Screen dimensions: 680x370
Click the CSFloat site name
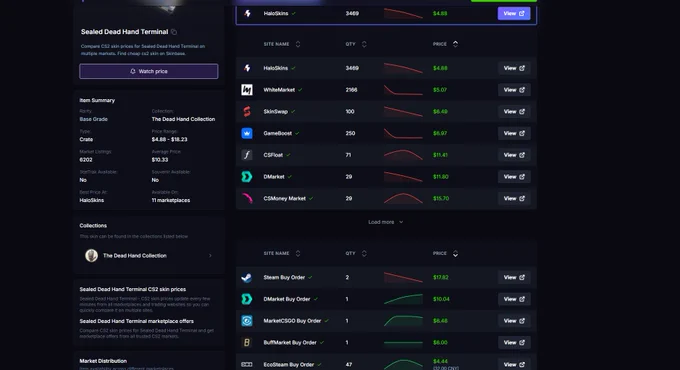click(273, 155)
